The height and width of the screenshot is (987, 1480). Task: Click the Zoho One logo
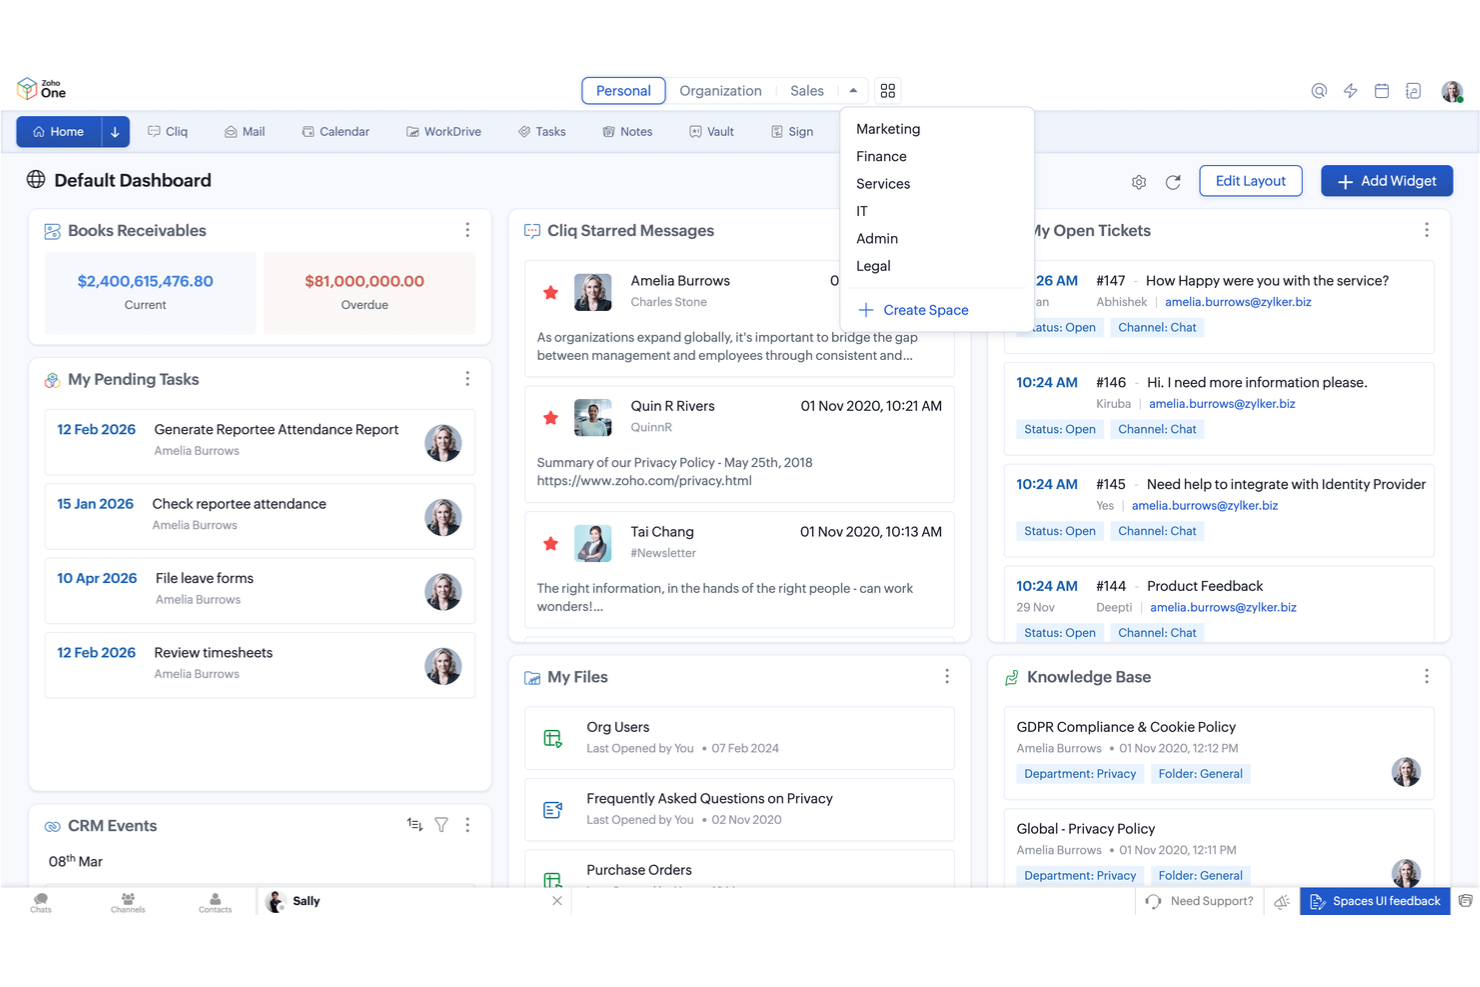pos(41,89)
